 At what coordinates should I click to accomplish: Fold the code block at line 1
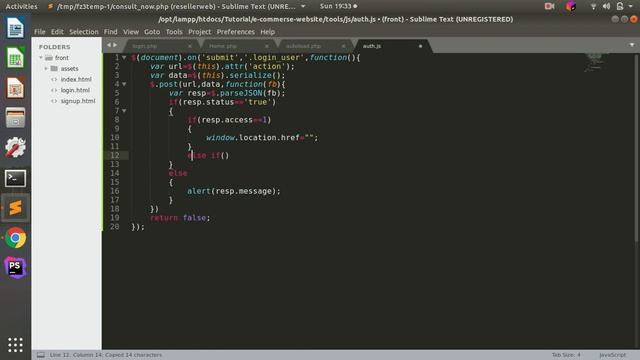point(124,58)
